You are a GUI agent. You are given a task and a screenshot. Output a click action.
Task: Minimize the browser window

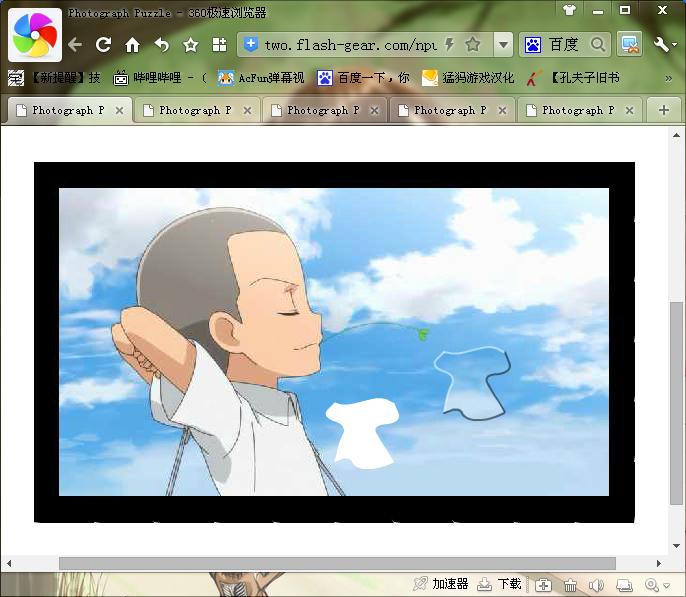tap(598, 11)
